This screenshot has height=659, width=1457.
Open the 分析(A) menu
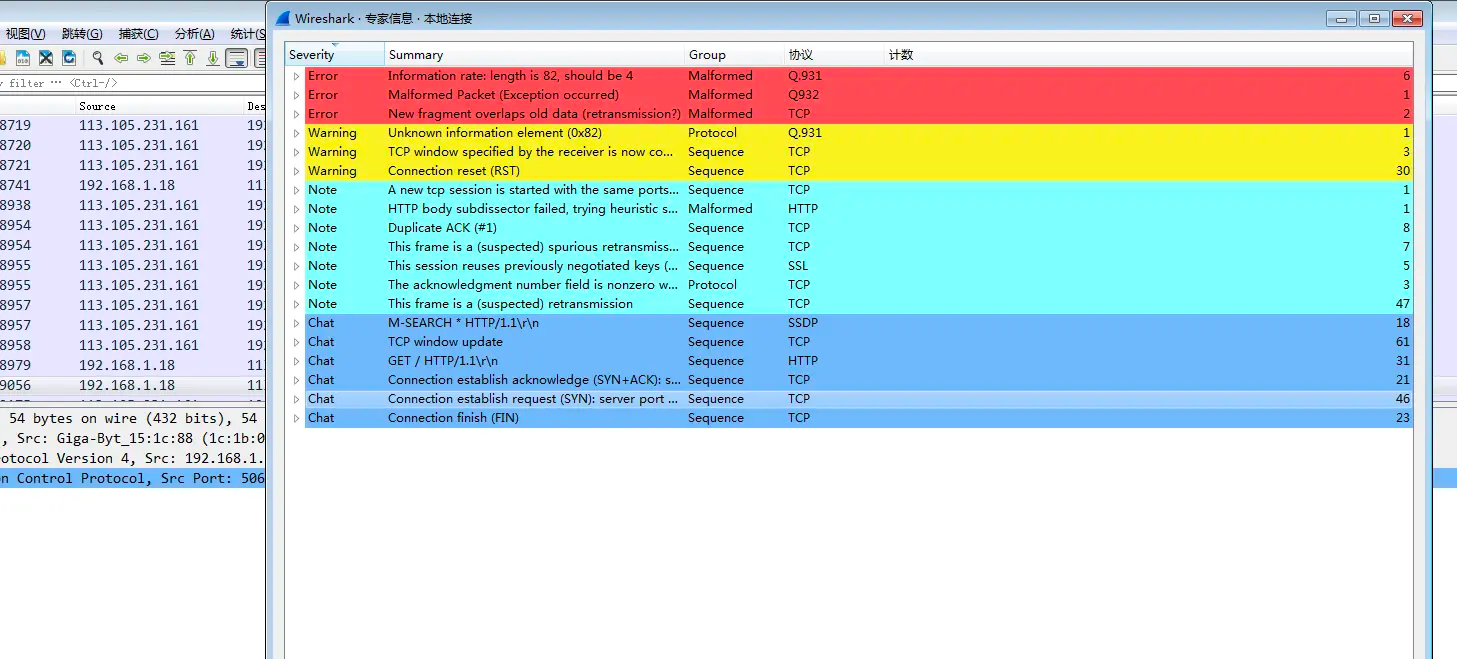coord(196,33)
